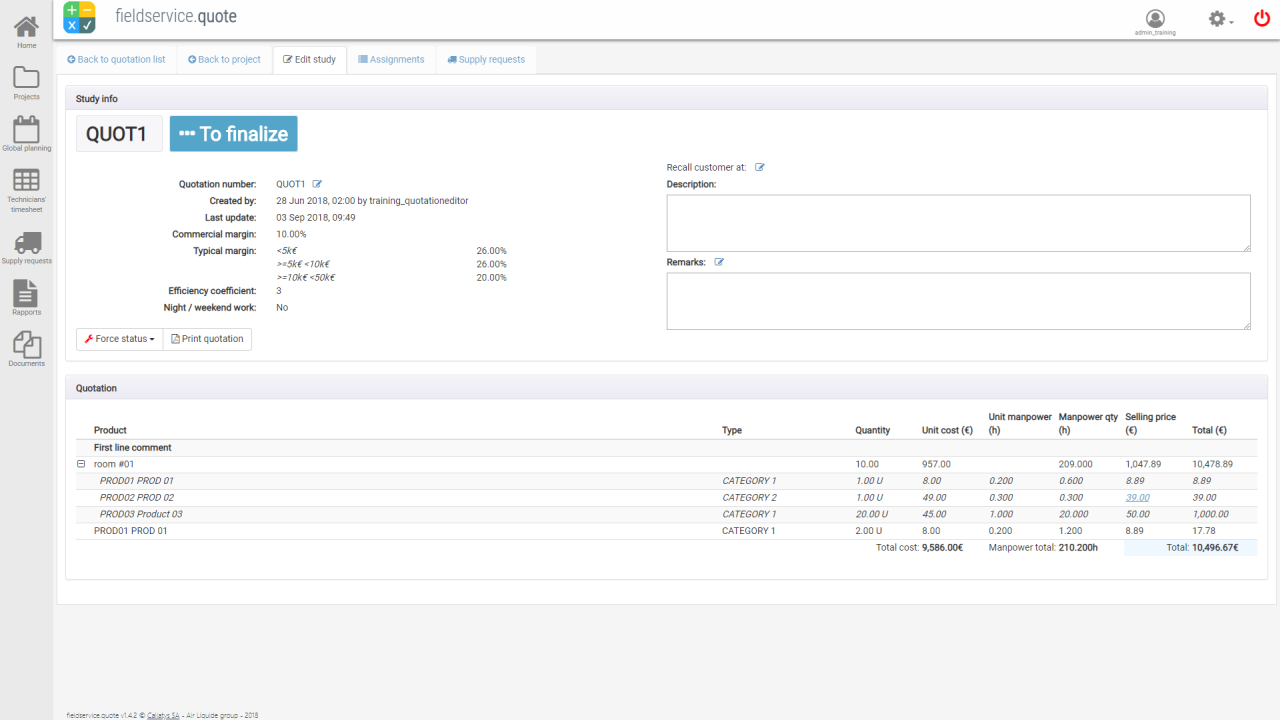Select the Edit study tab
This screenshot has width=1280, height=720.
(310, 60)
